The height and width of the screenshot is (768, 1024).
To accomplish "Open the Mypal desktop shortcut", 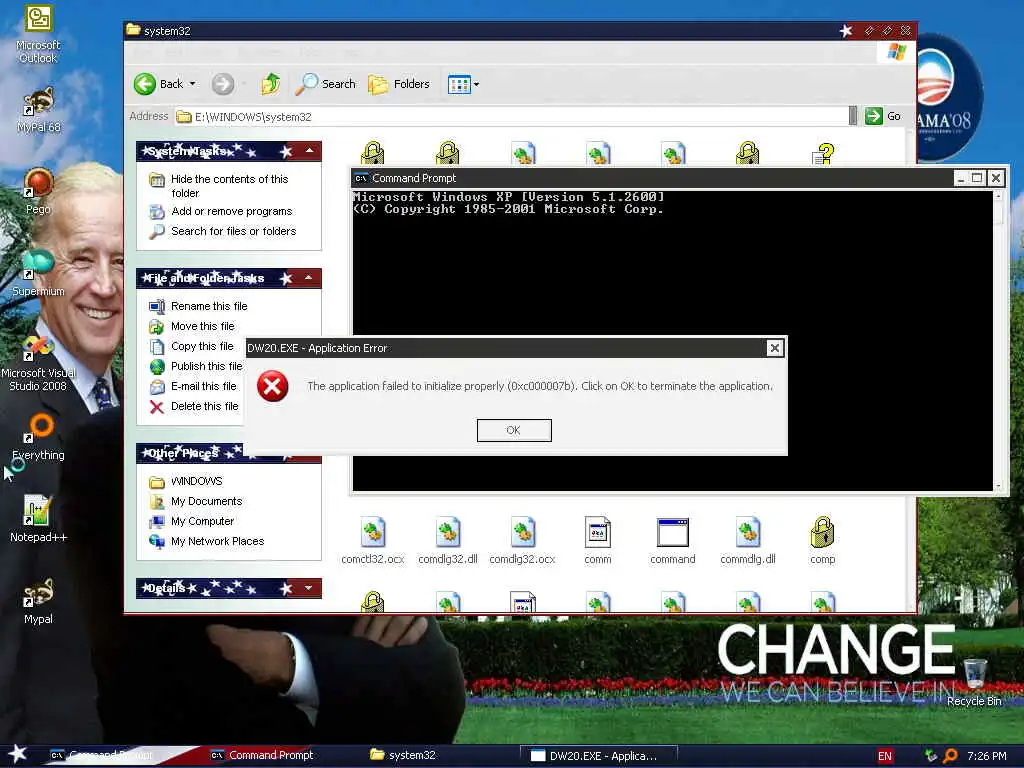I will click(38, 601).
